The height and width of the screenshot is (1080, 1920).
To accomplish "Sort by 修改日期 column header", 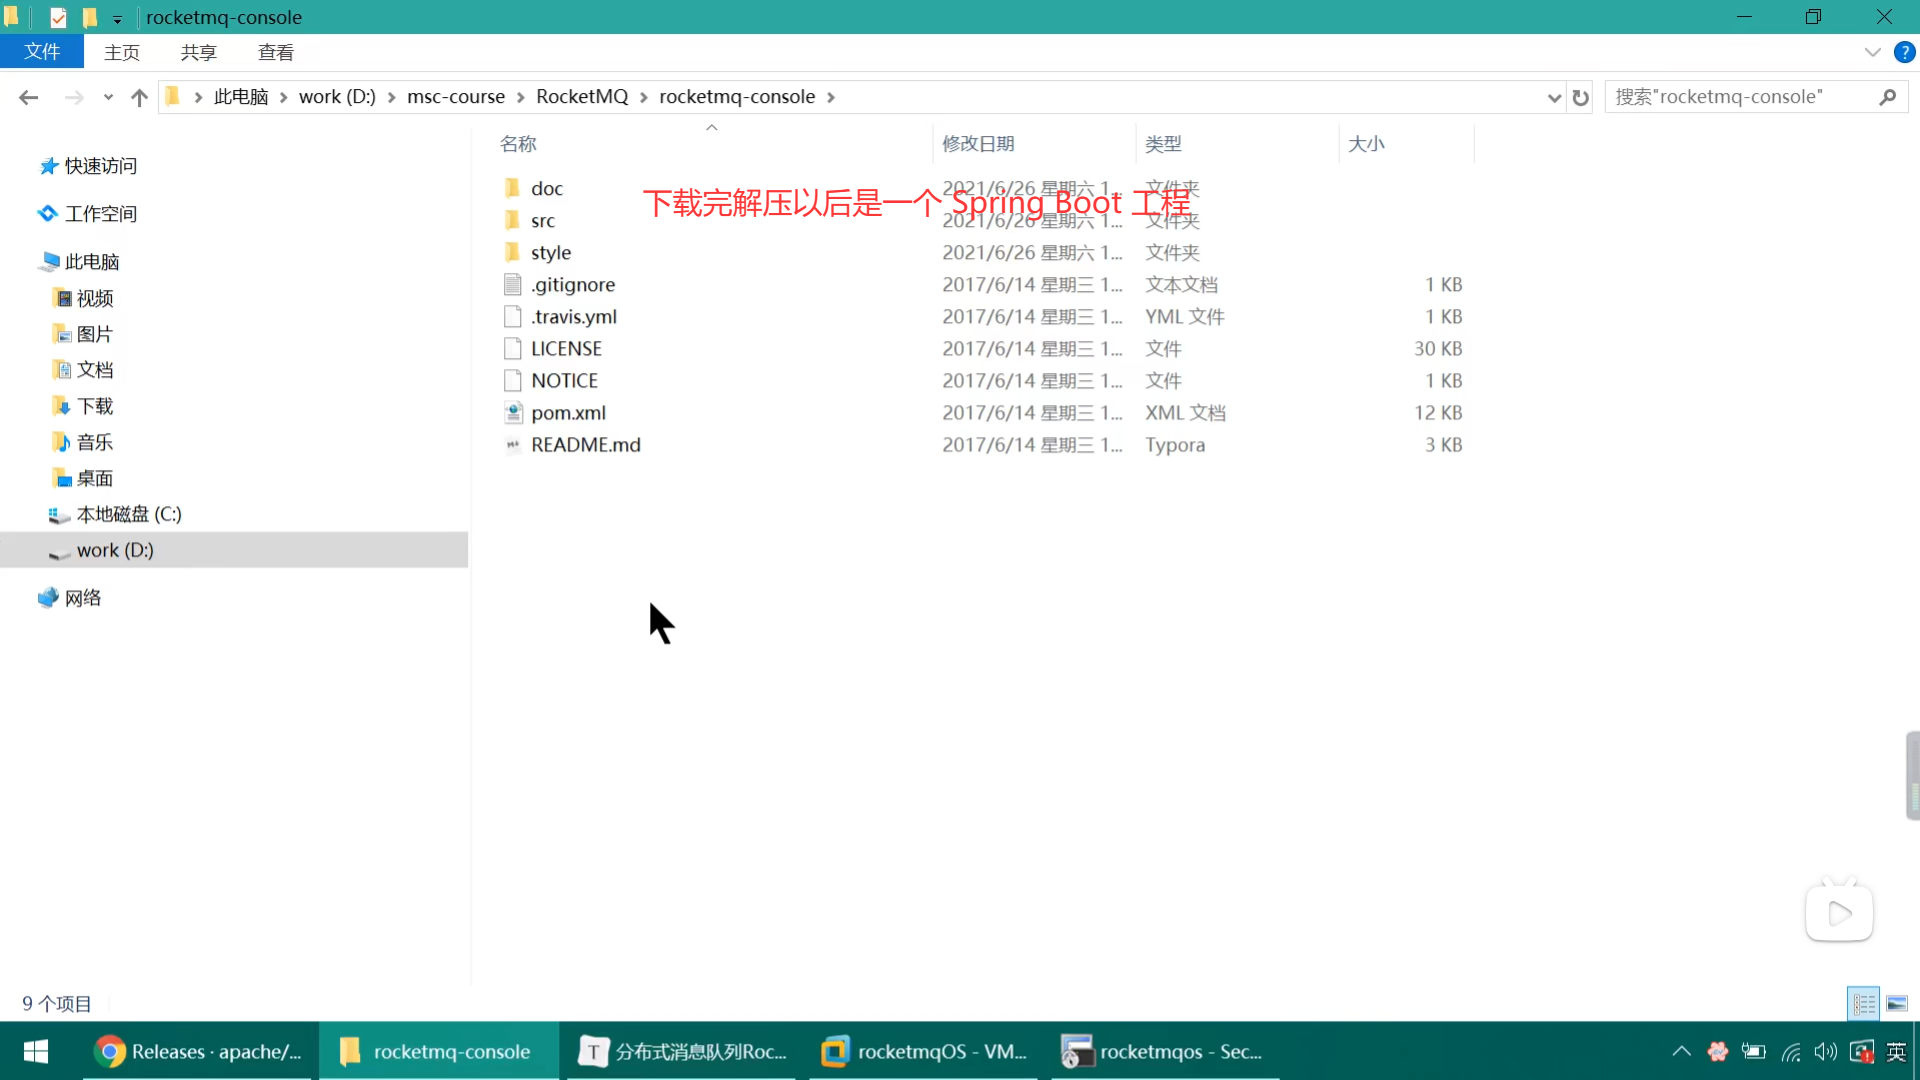I will click(978, 144).
